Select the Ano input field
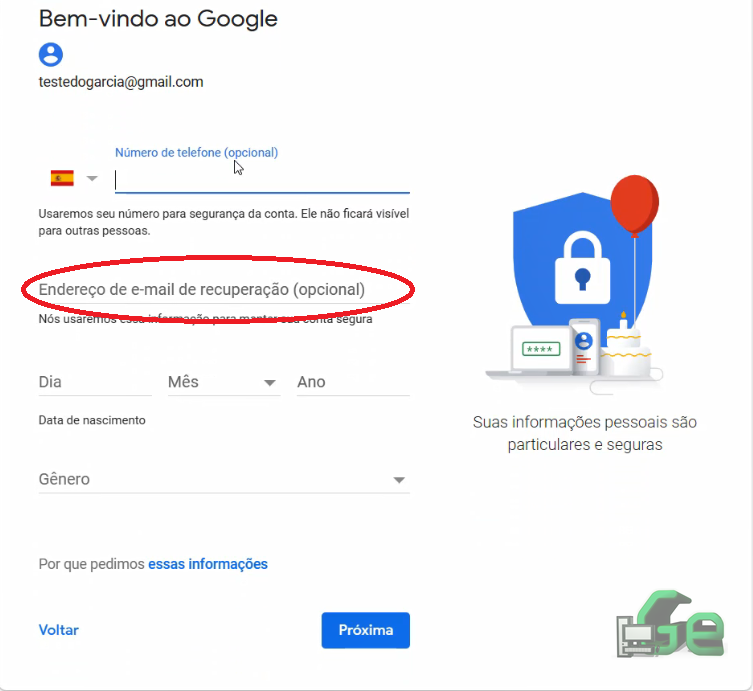Viewport: 753px width, 691px height. click(x=353, y=382)
